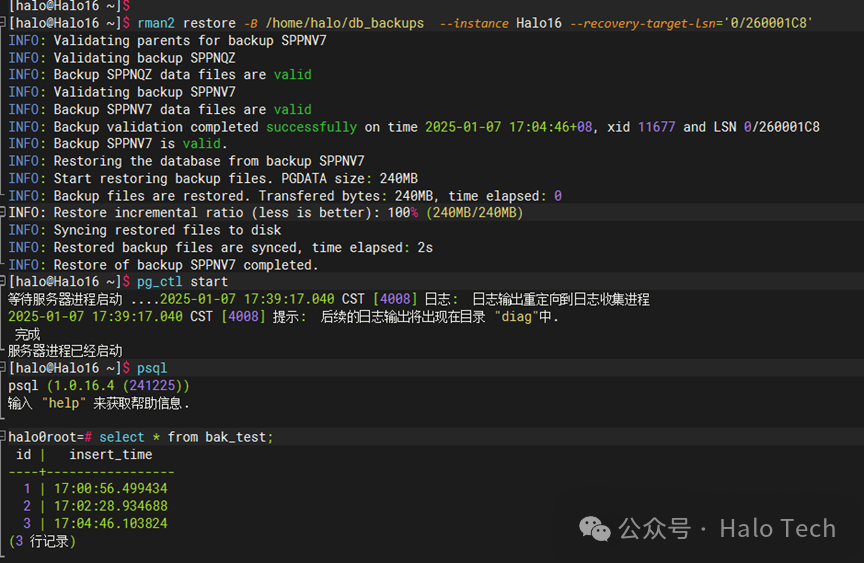Collapse fold marker beside Restore incremental ratio line
Viewport: 864px width, 563px height.
click(3, 212)
